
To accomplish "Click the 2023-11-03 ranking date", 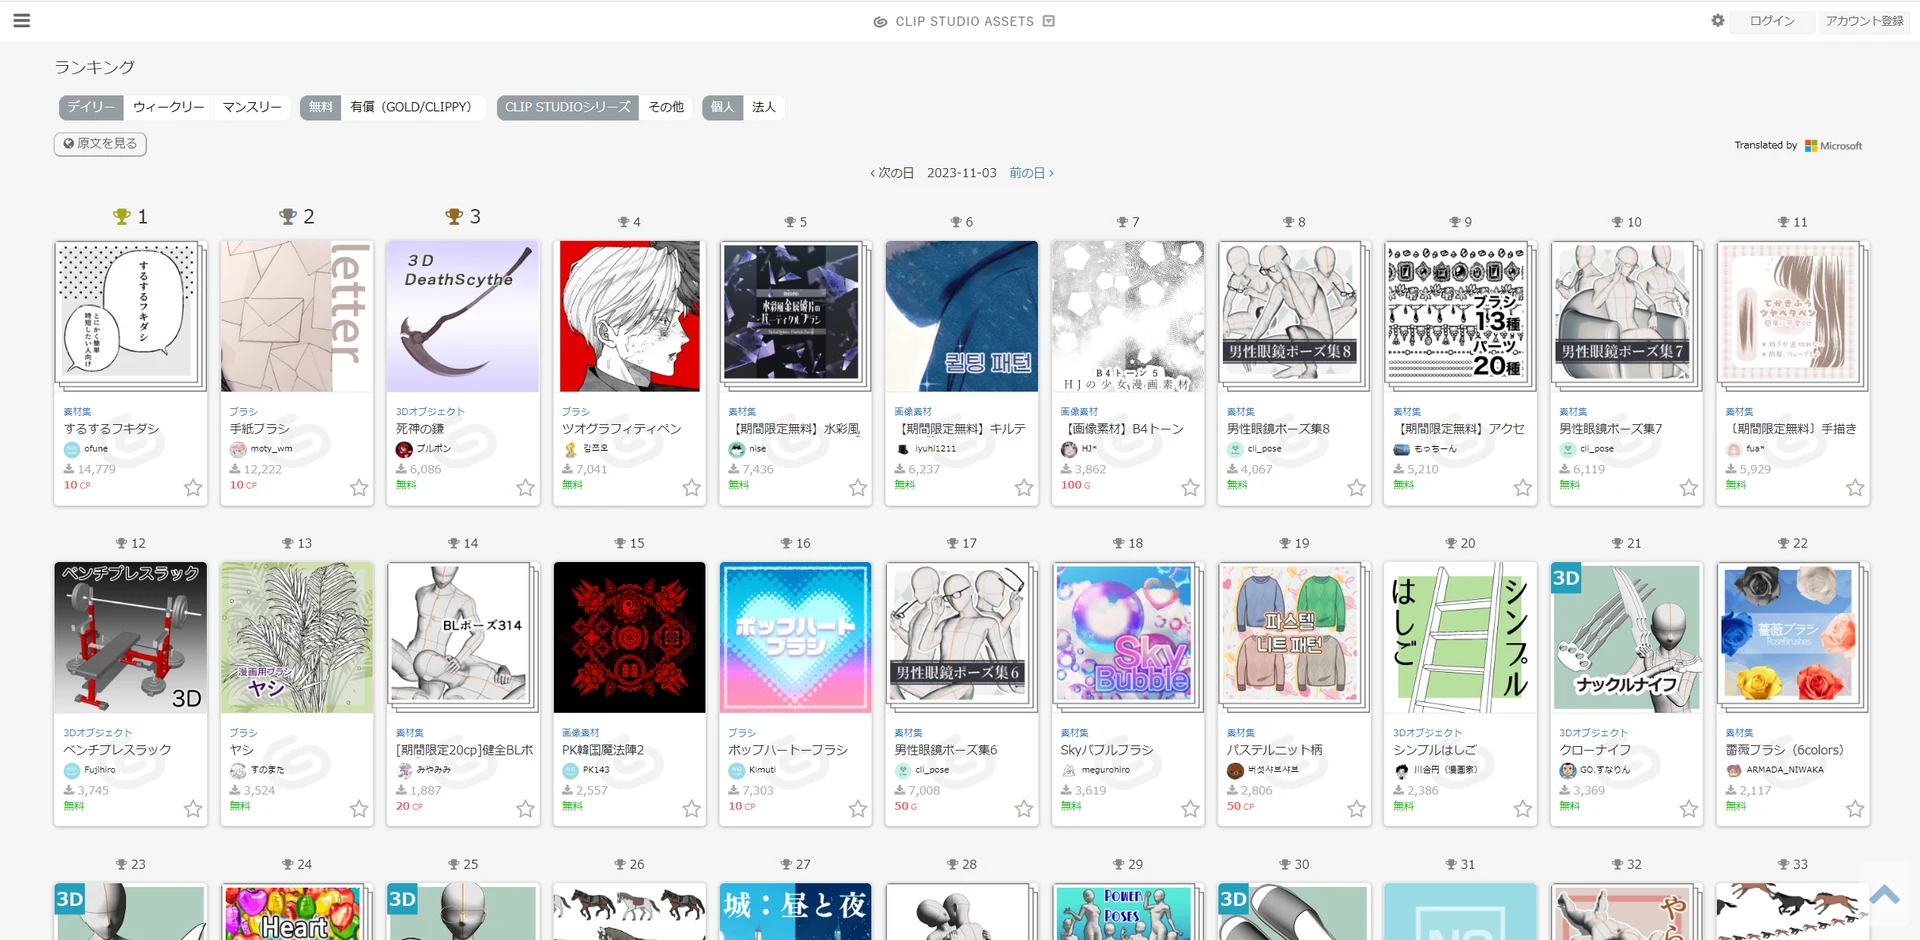I will 962,173.
